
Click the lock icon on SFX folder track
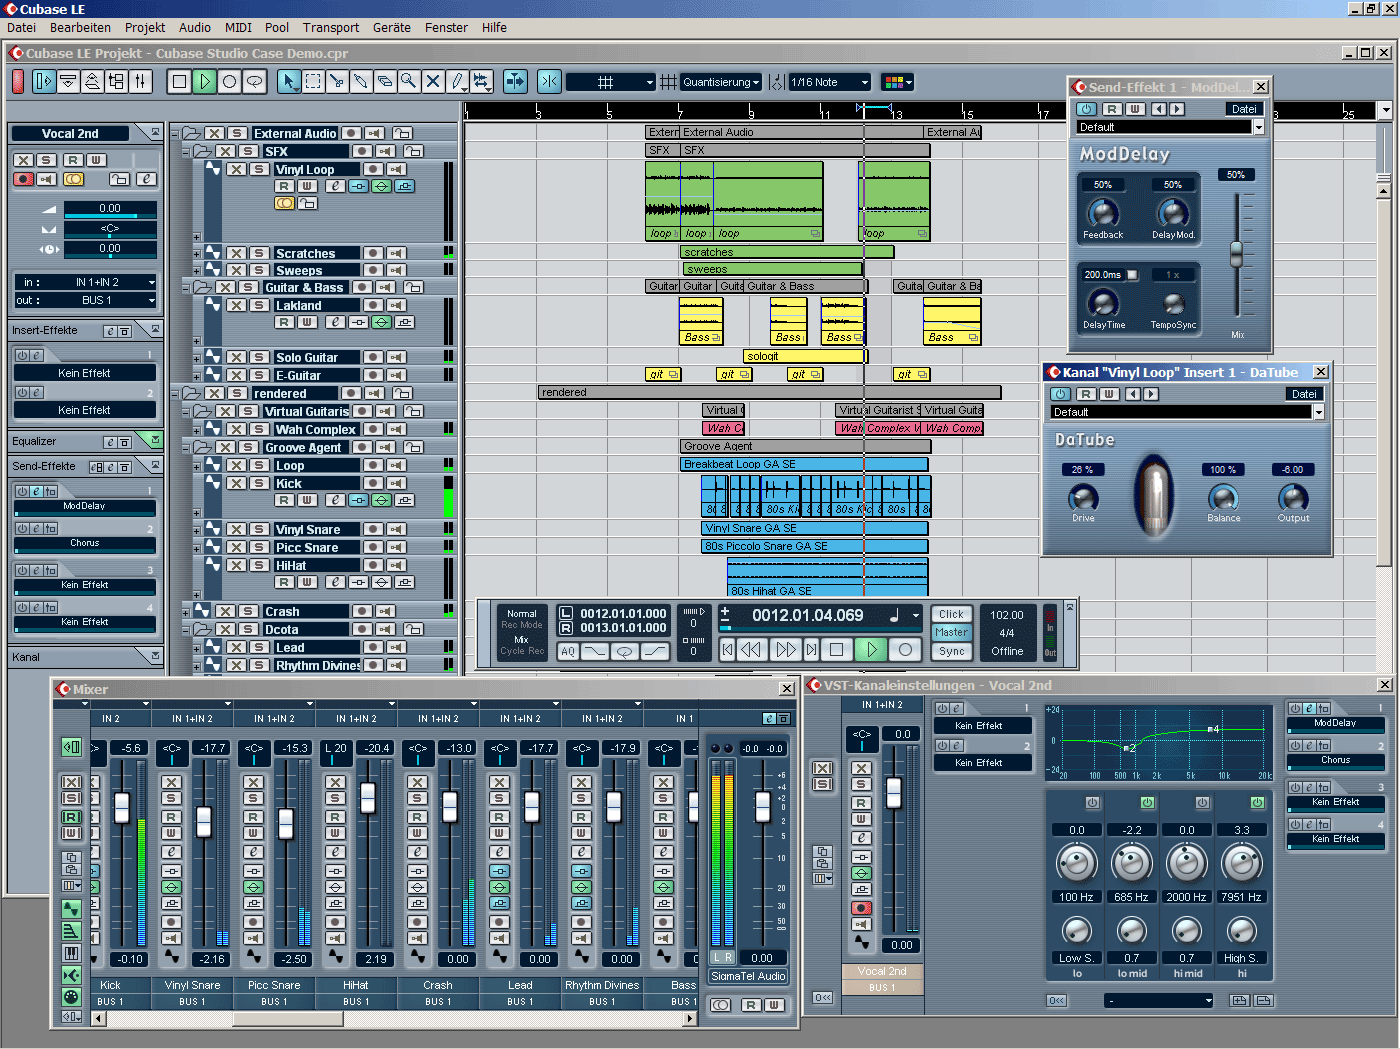pyautogui.click(x=413, y=151)
